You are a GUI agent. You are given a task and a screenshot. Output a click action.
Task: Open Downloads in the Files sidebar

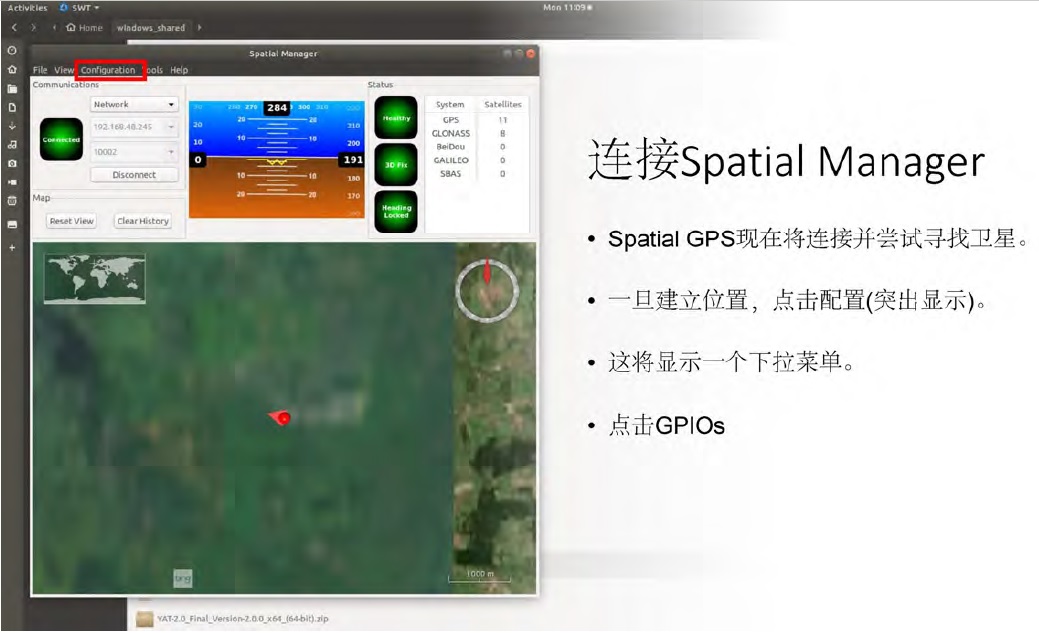12,125
